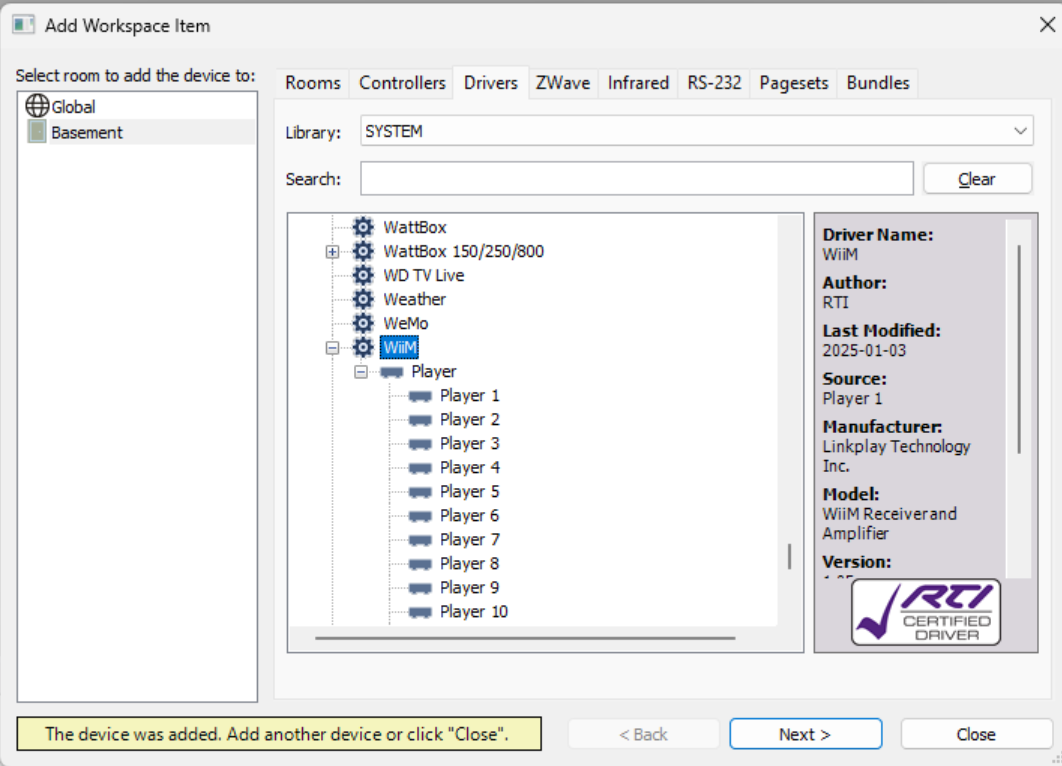1062x766 pixels.
Task: Click the Player 2 device icon
Action: [421, 420]
